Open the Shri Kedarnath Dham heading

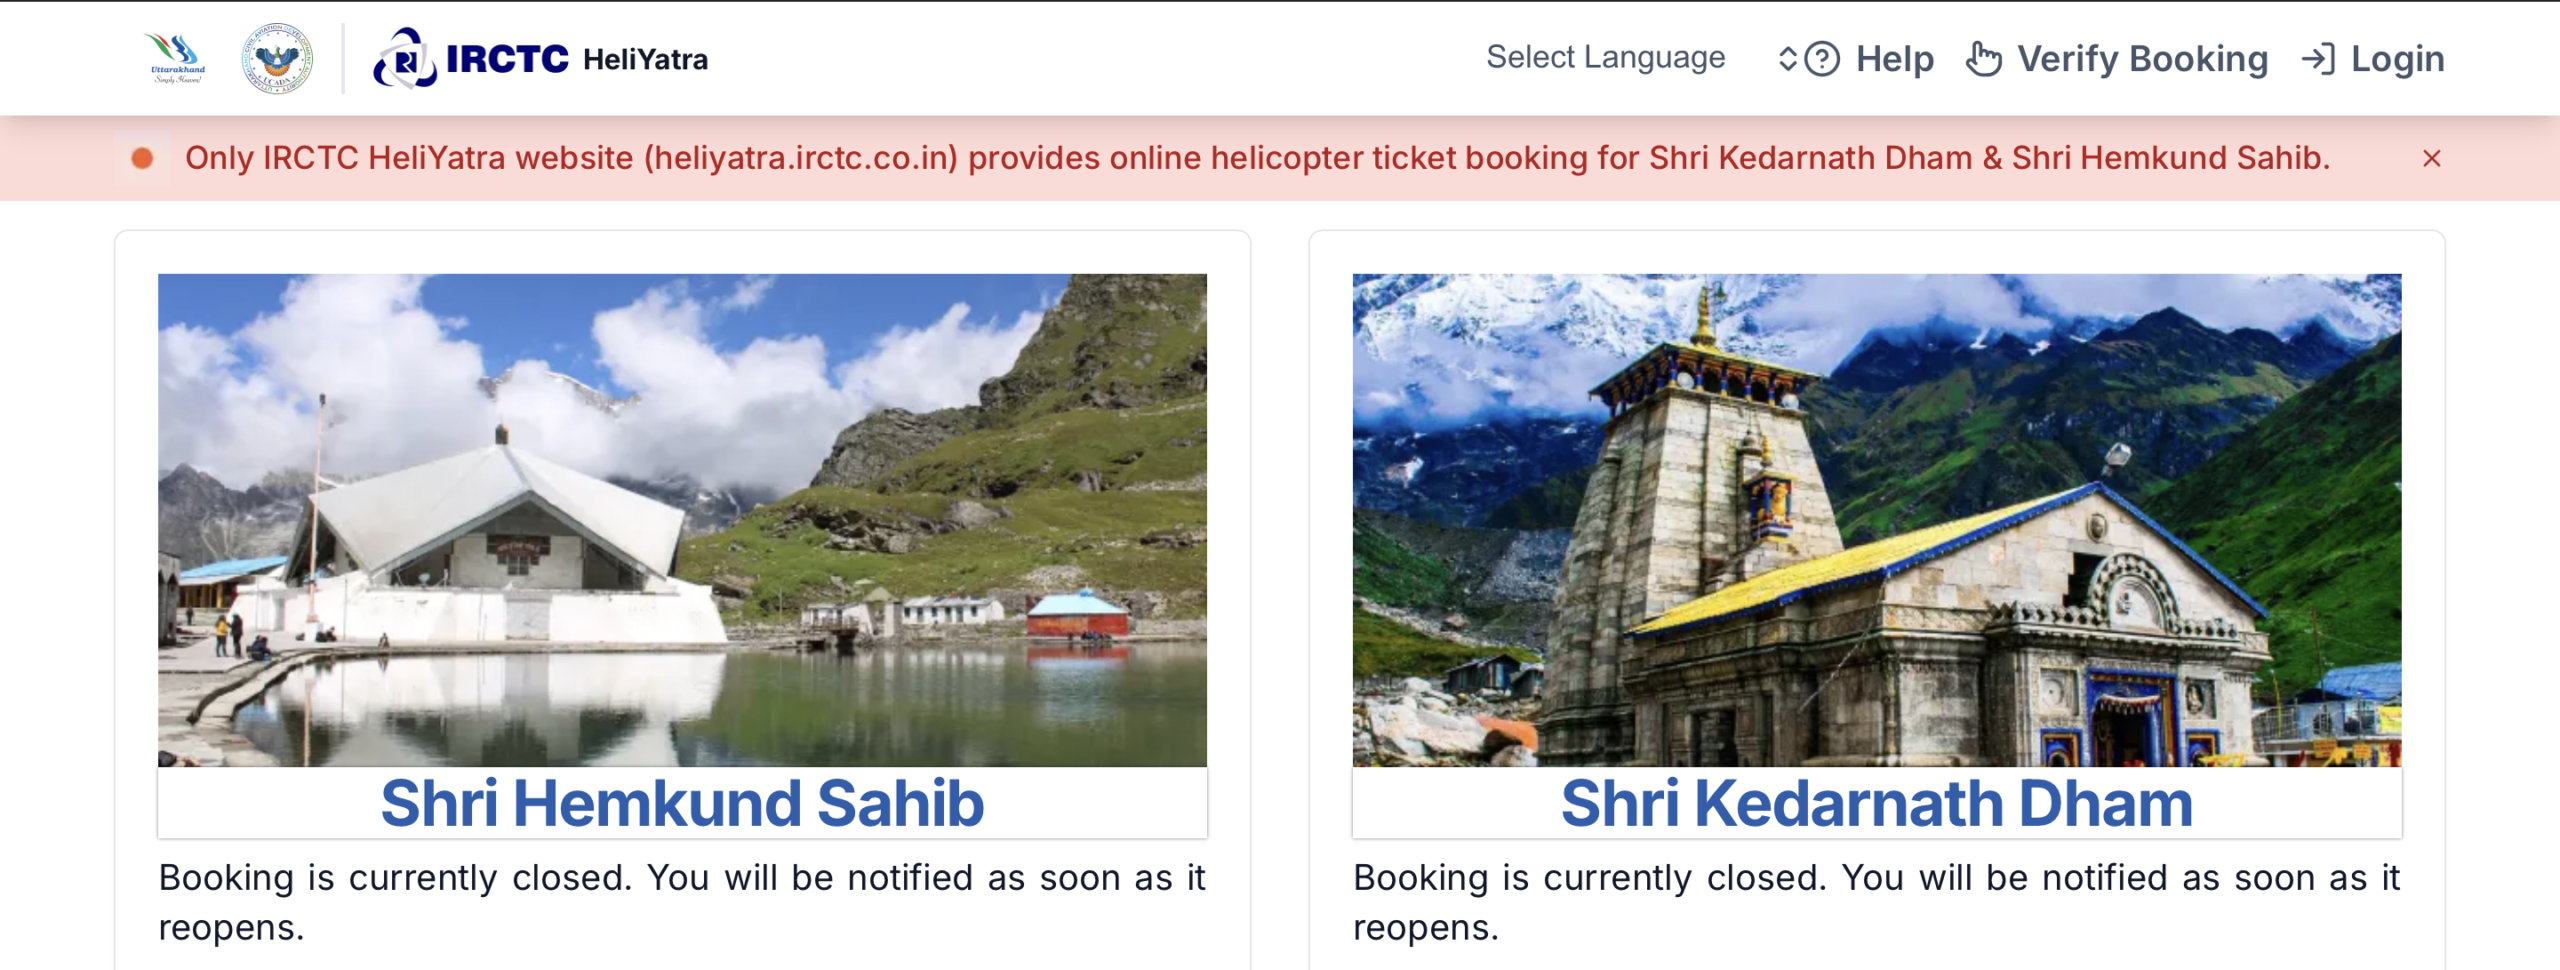point(1876,803)
